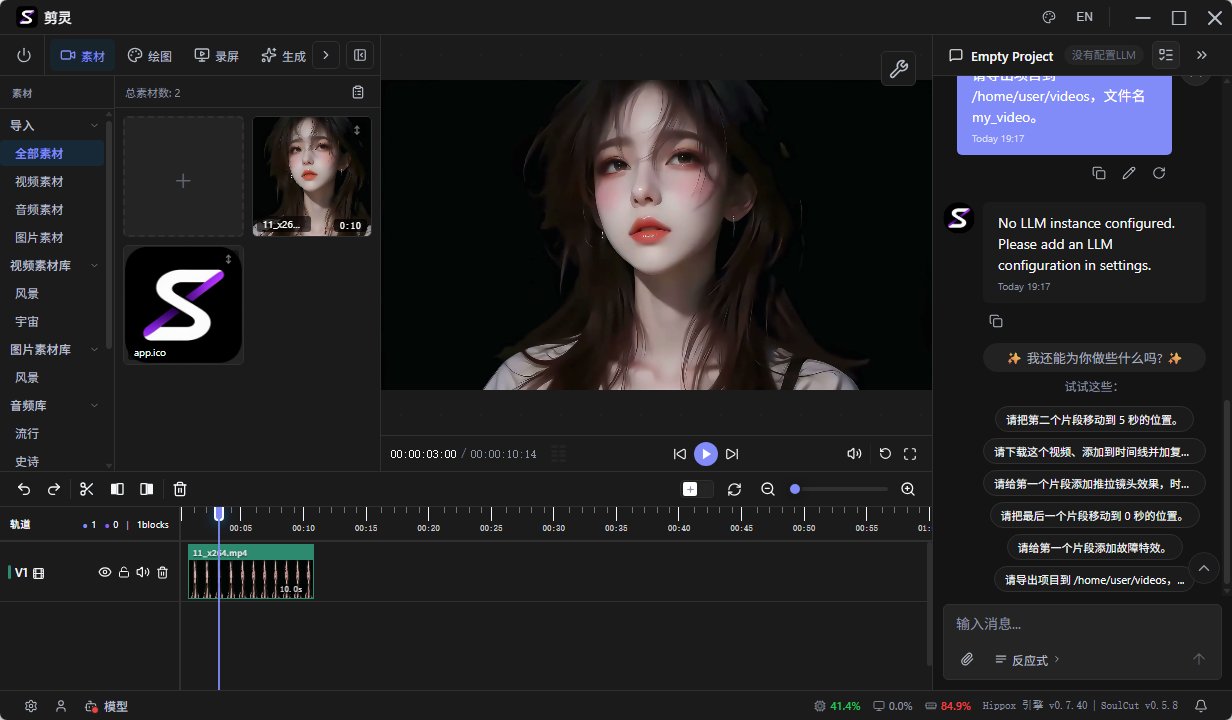Lock track V1
Image resolution: width=1232 pixels, height=720 pixels.
124,572
